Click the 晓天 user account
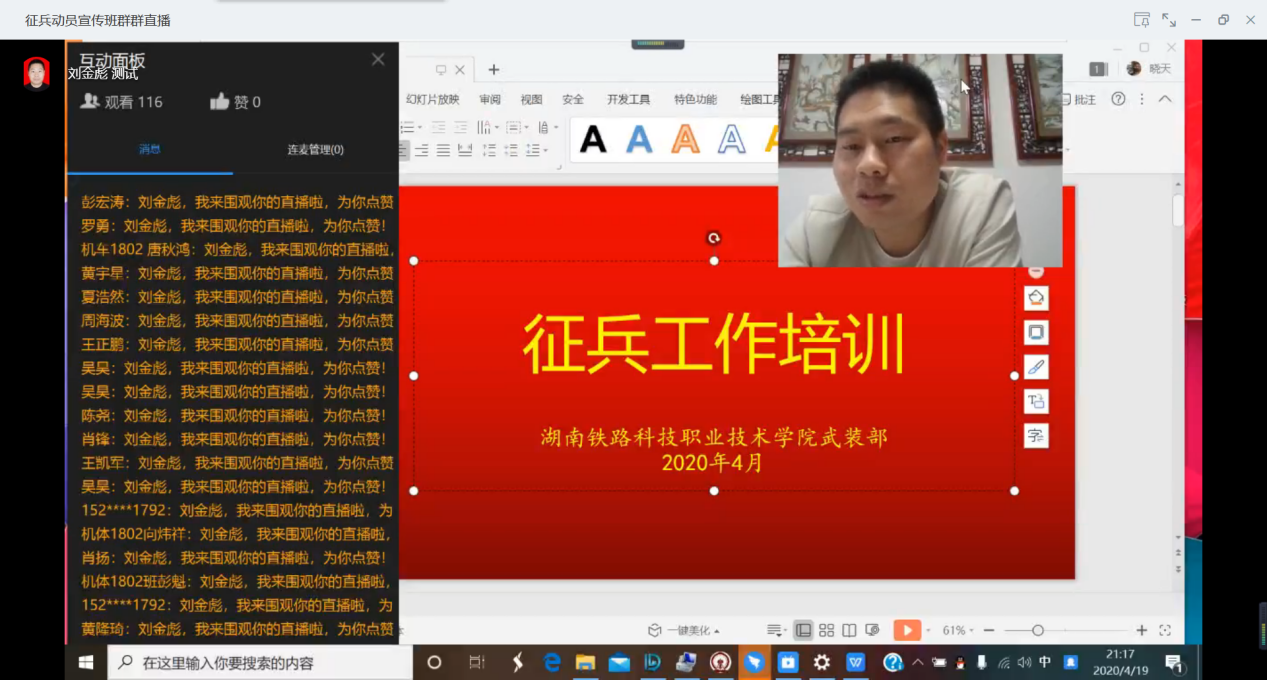Image resolution: width=1267 pixels, height=680 pixels. 1149,69
